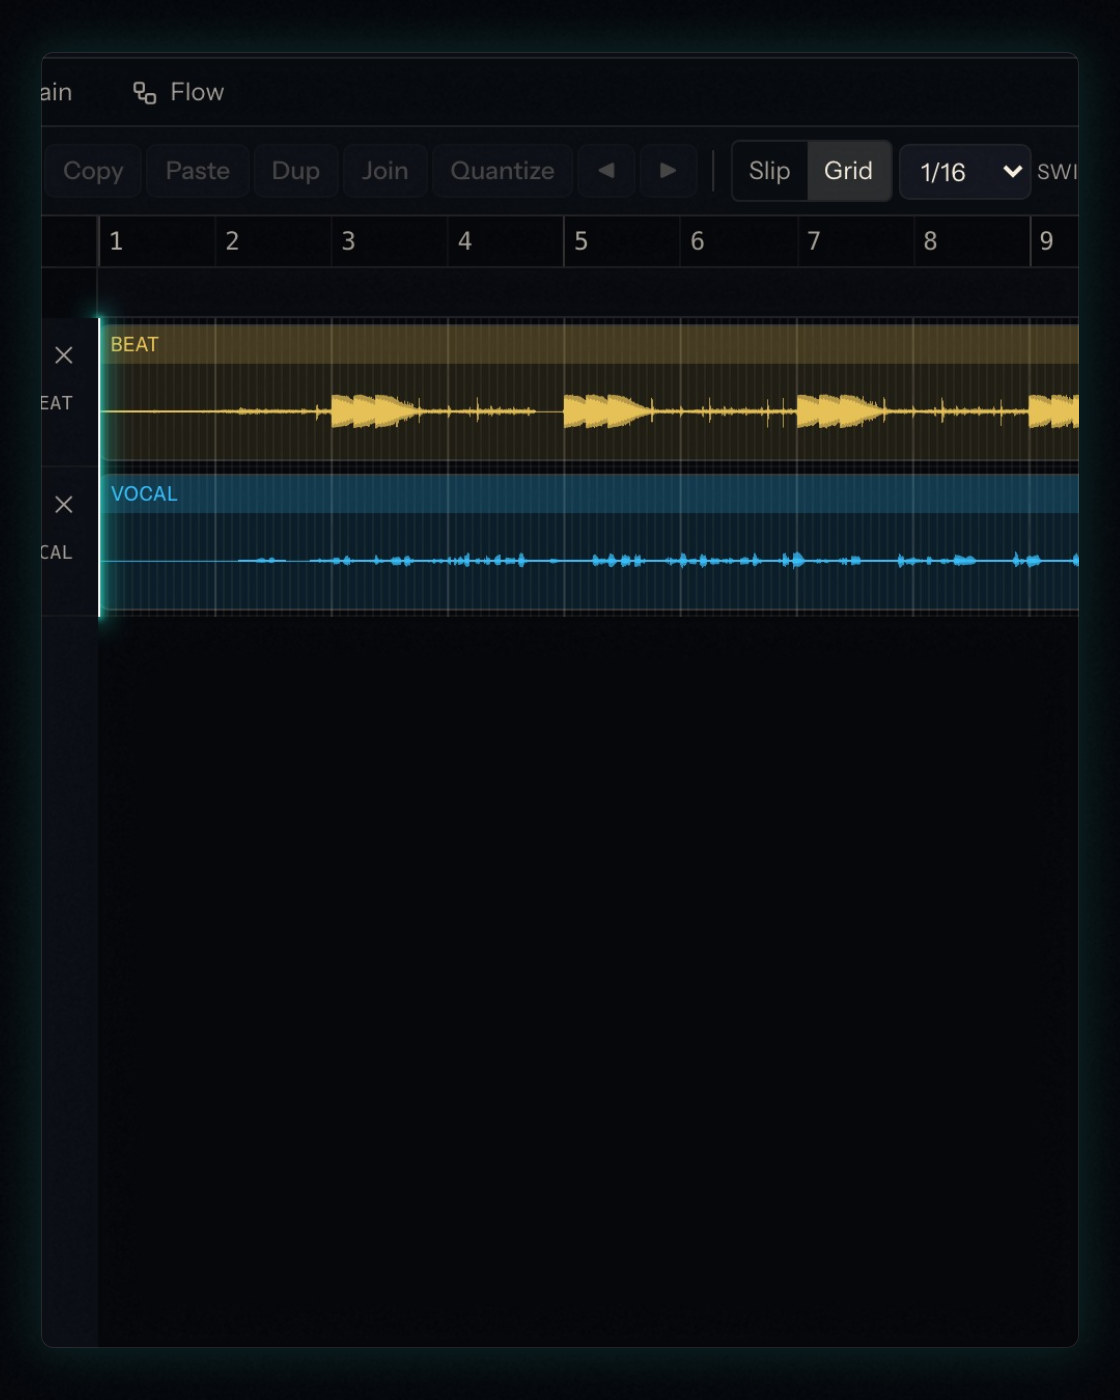Click bar 6 on the ruler
Viewport: 1120px width, 1400px height.
click(697, 241)
